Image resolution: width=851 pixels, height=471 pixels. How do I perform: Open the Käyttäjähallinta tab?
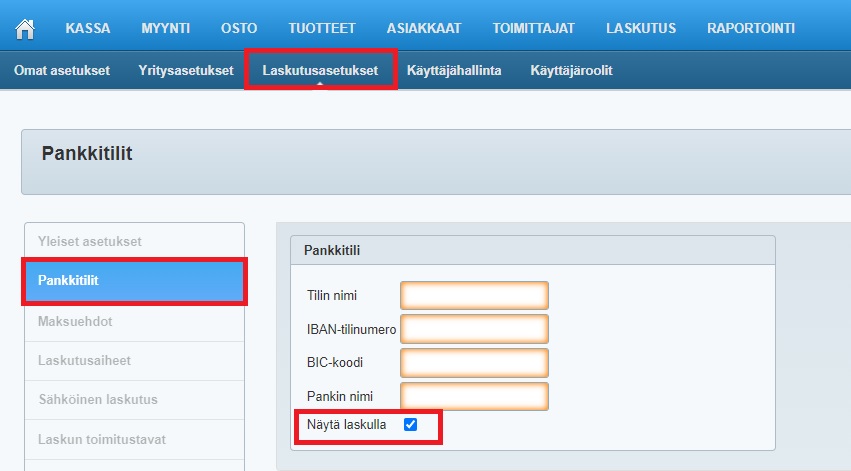pos(454,71)
